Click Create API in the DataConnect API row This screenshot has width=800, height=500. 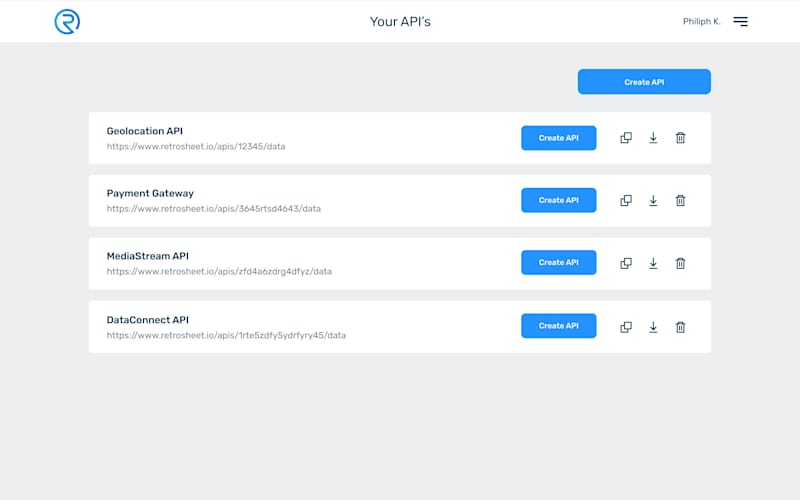[559, 326]
